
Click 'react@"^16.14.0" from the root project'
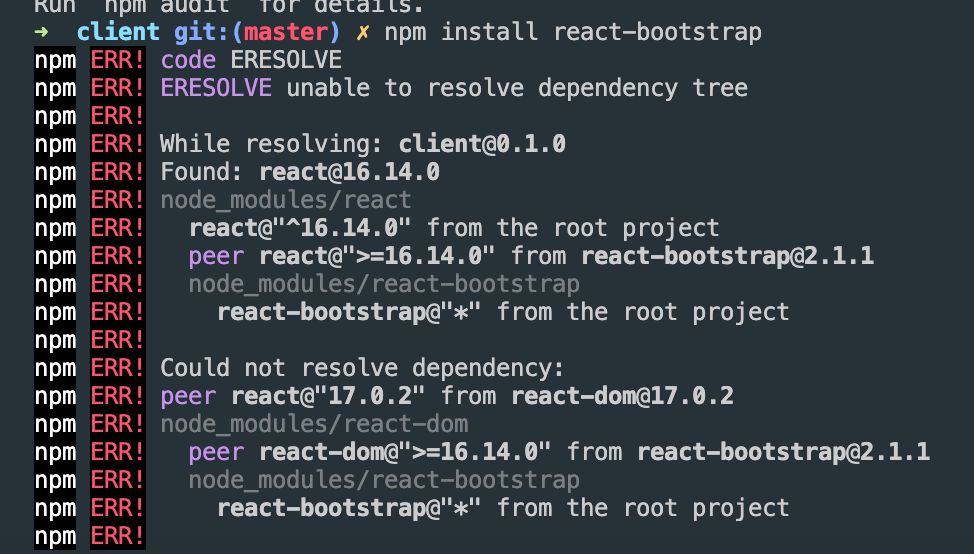click(x=454, y=228)
